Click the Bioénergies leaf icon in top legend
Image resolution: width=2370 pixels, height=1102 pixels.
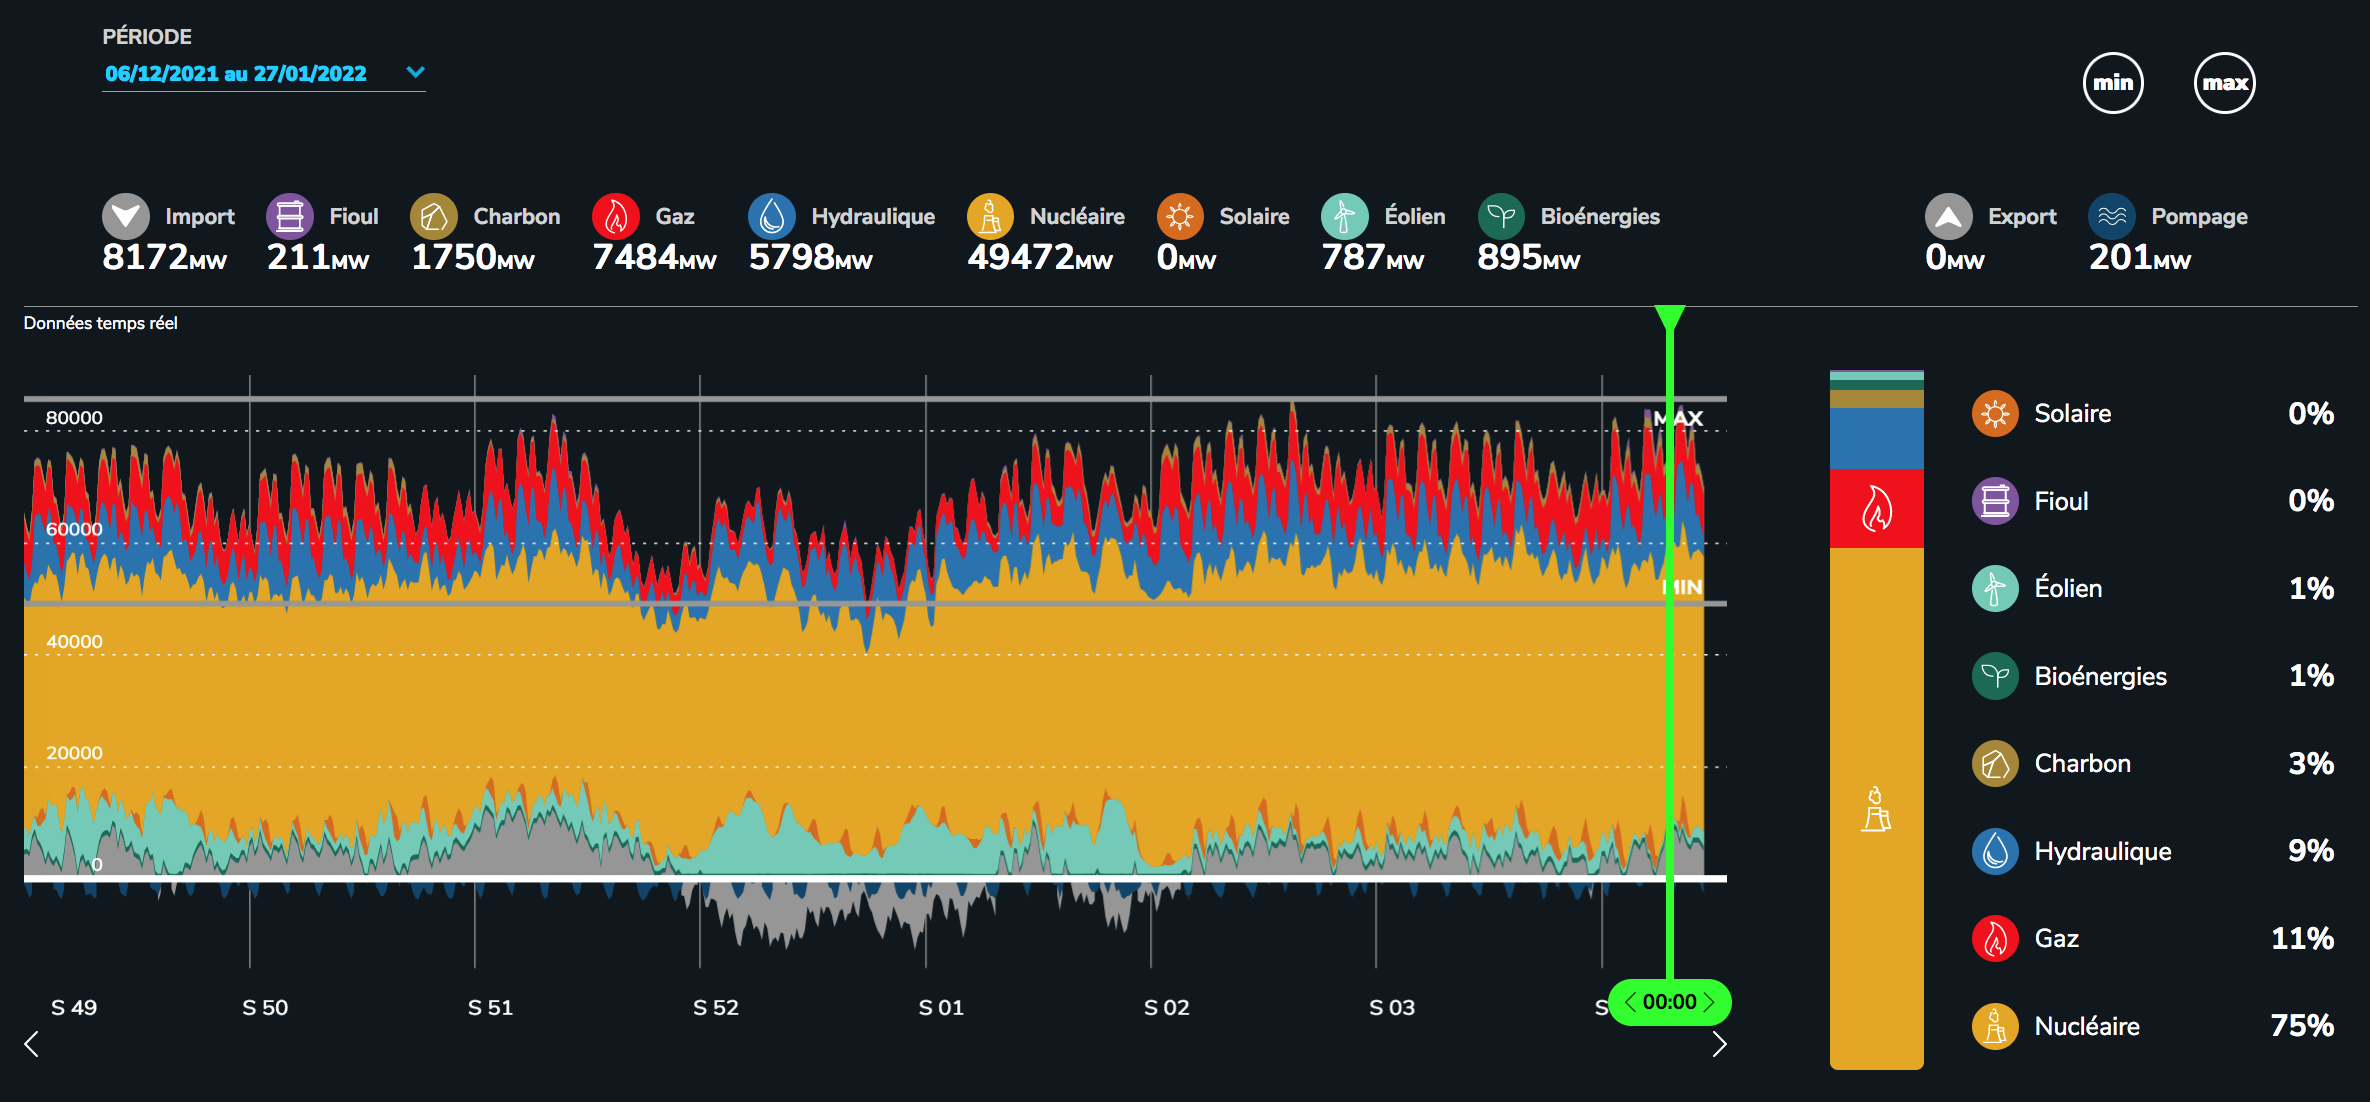1501,216
